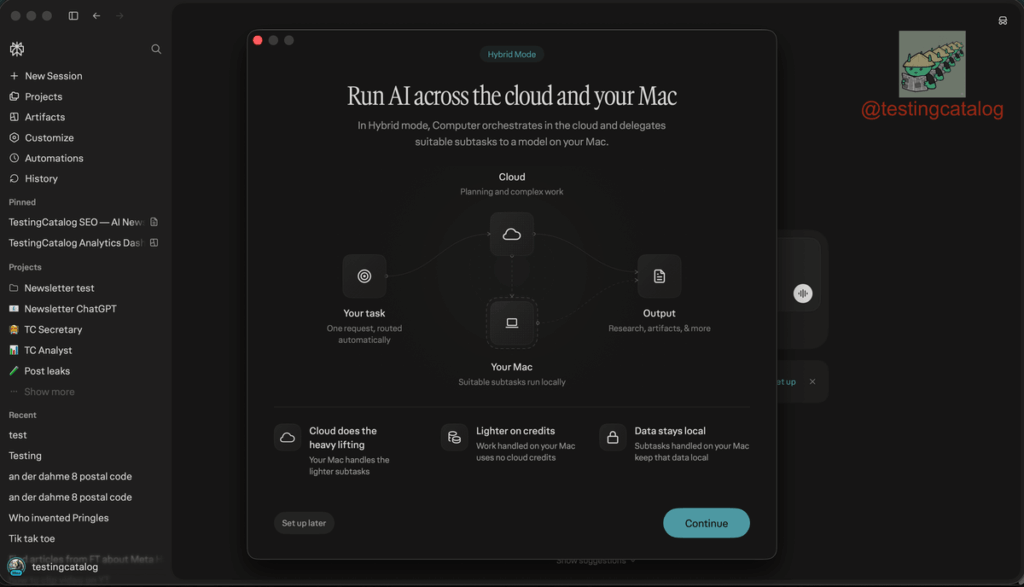Open first an der dahme 8 postal code
The image size is (1024, 587).
coord(70,477)
